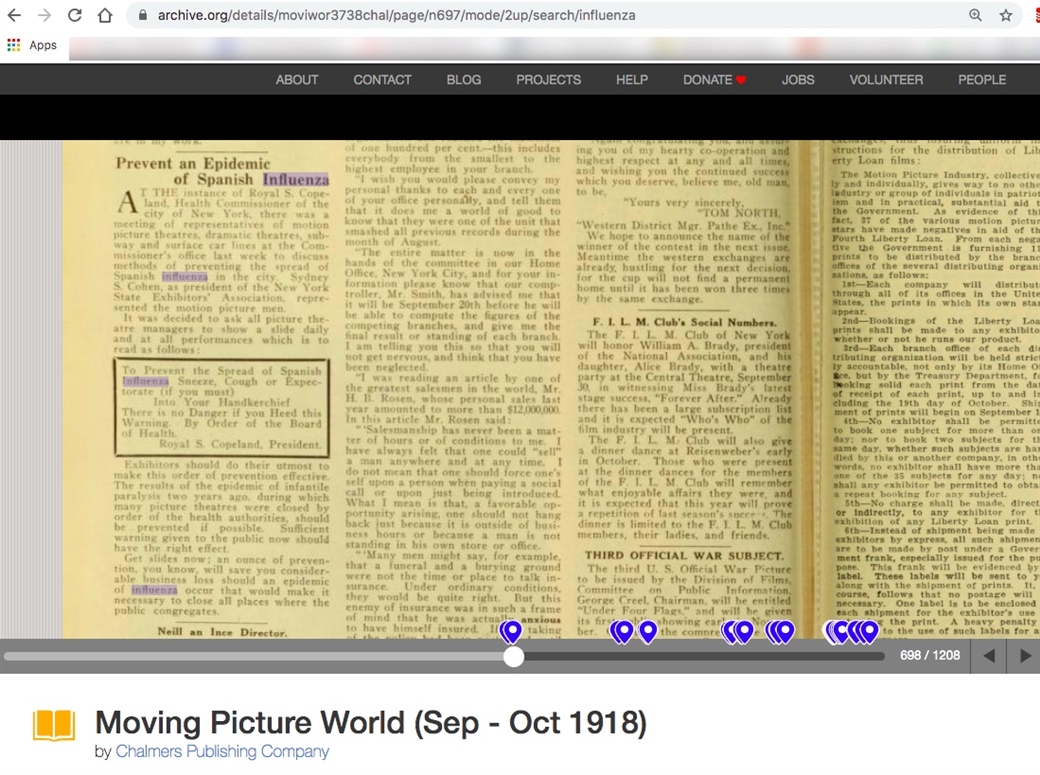This screenshot has width=1040, height=775.
Task: Click the browser forward arrow
Action: coord(44,15)
